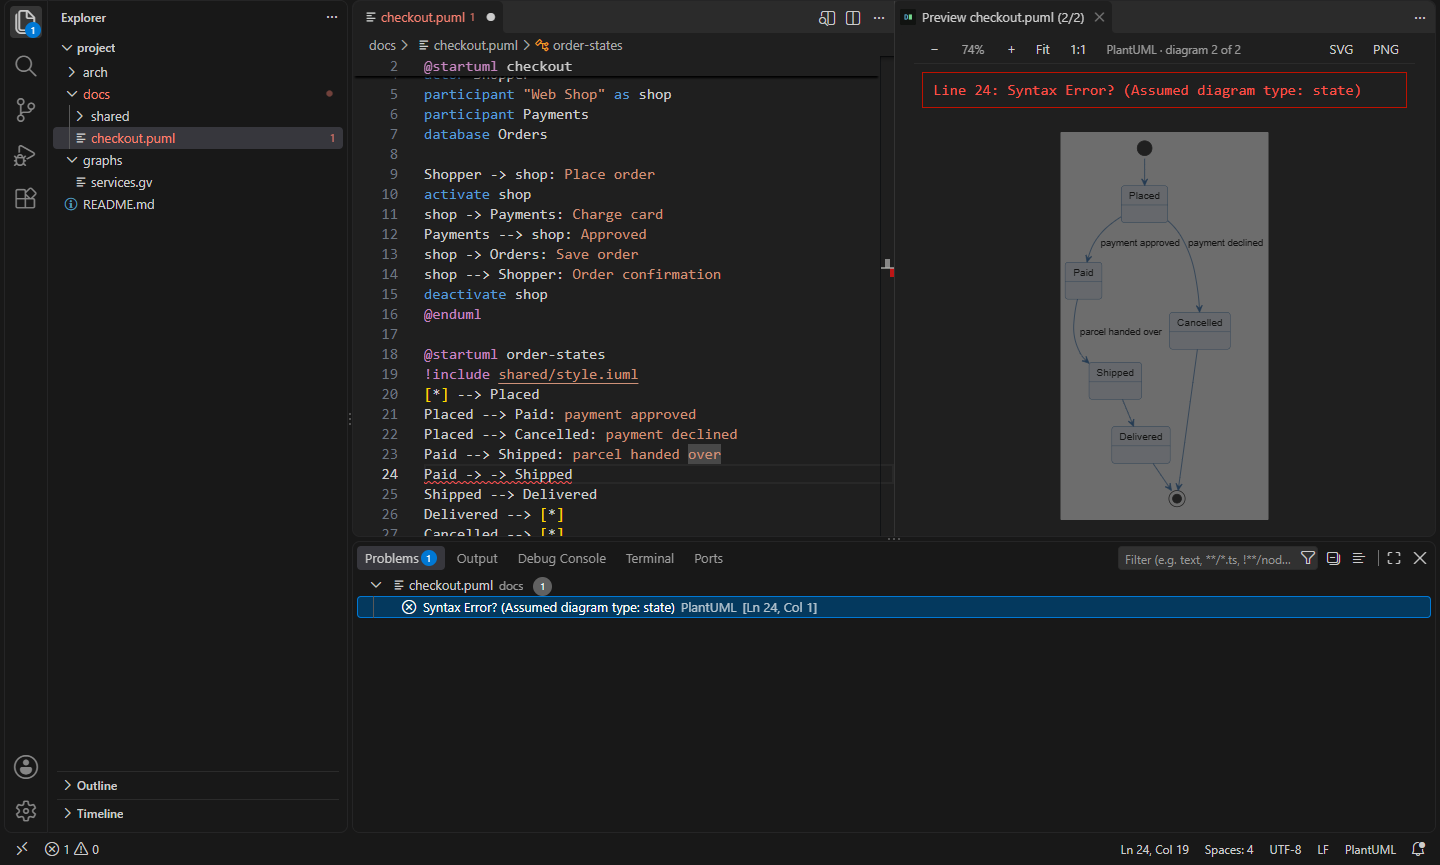Switch to the Debug Console tab

coord(562,558)
